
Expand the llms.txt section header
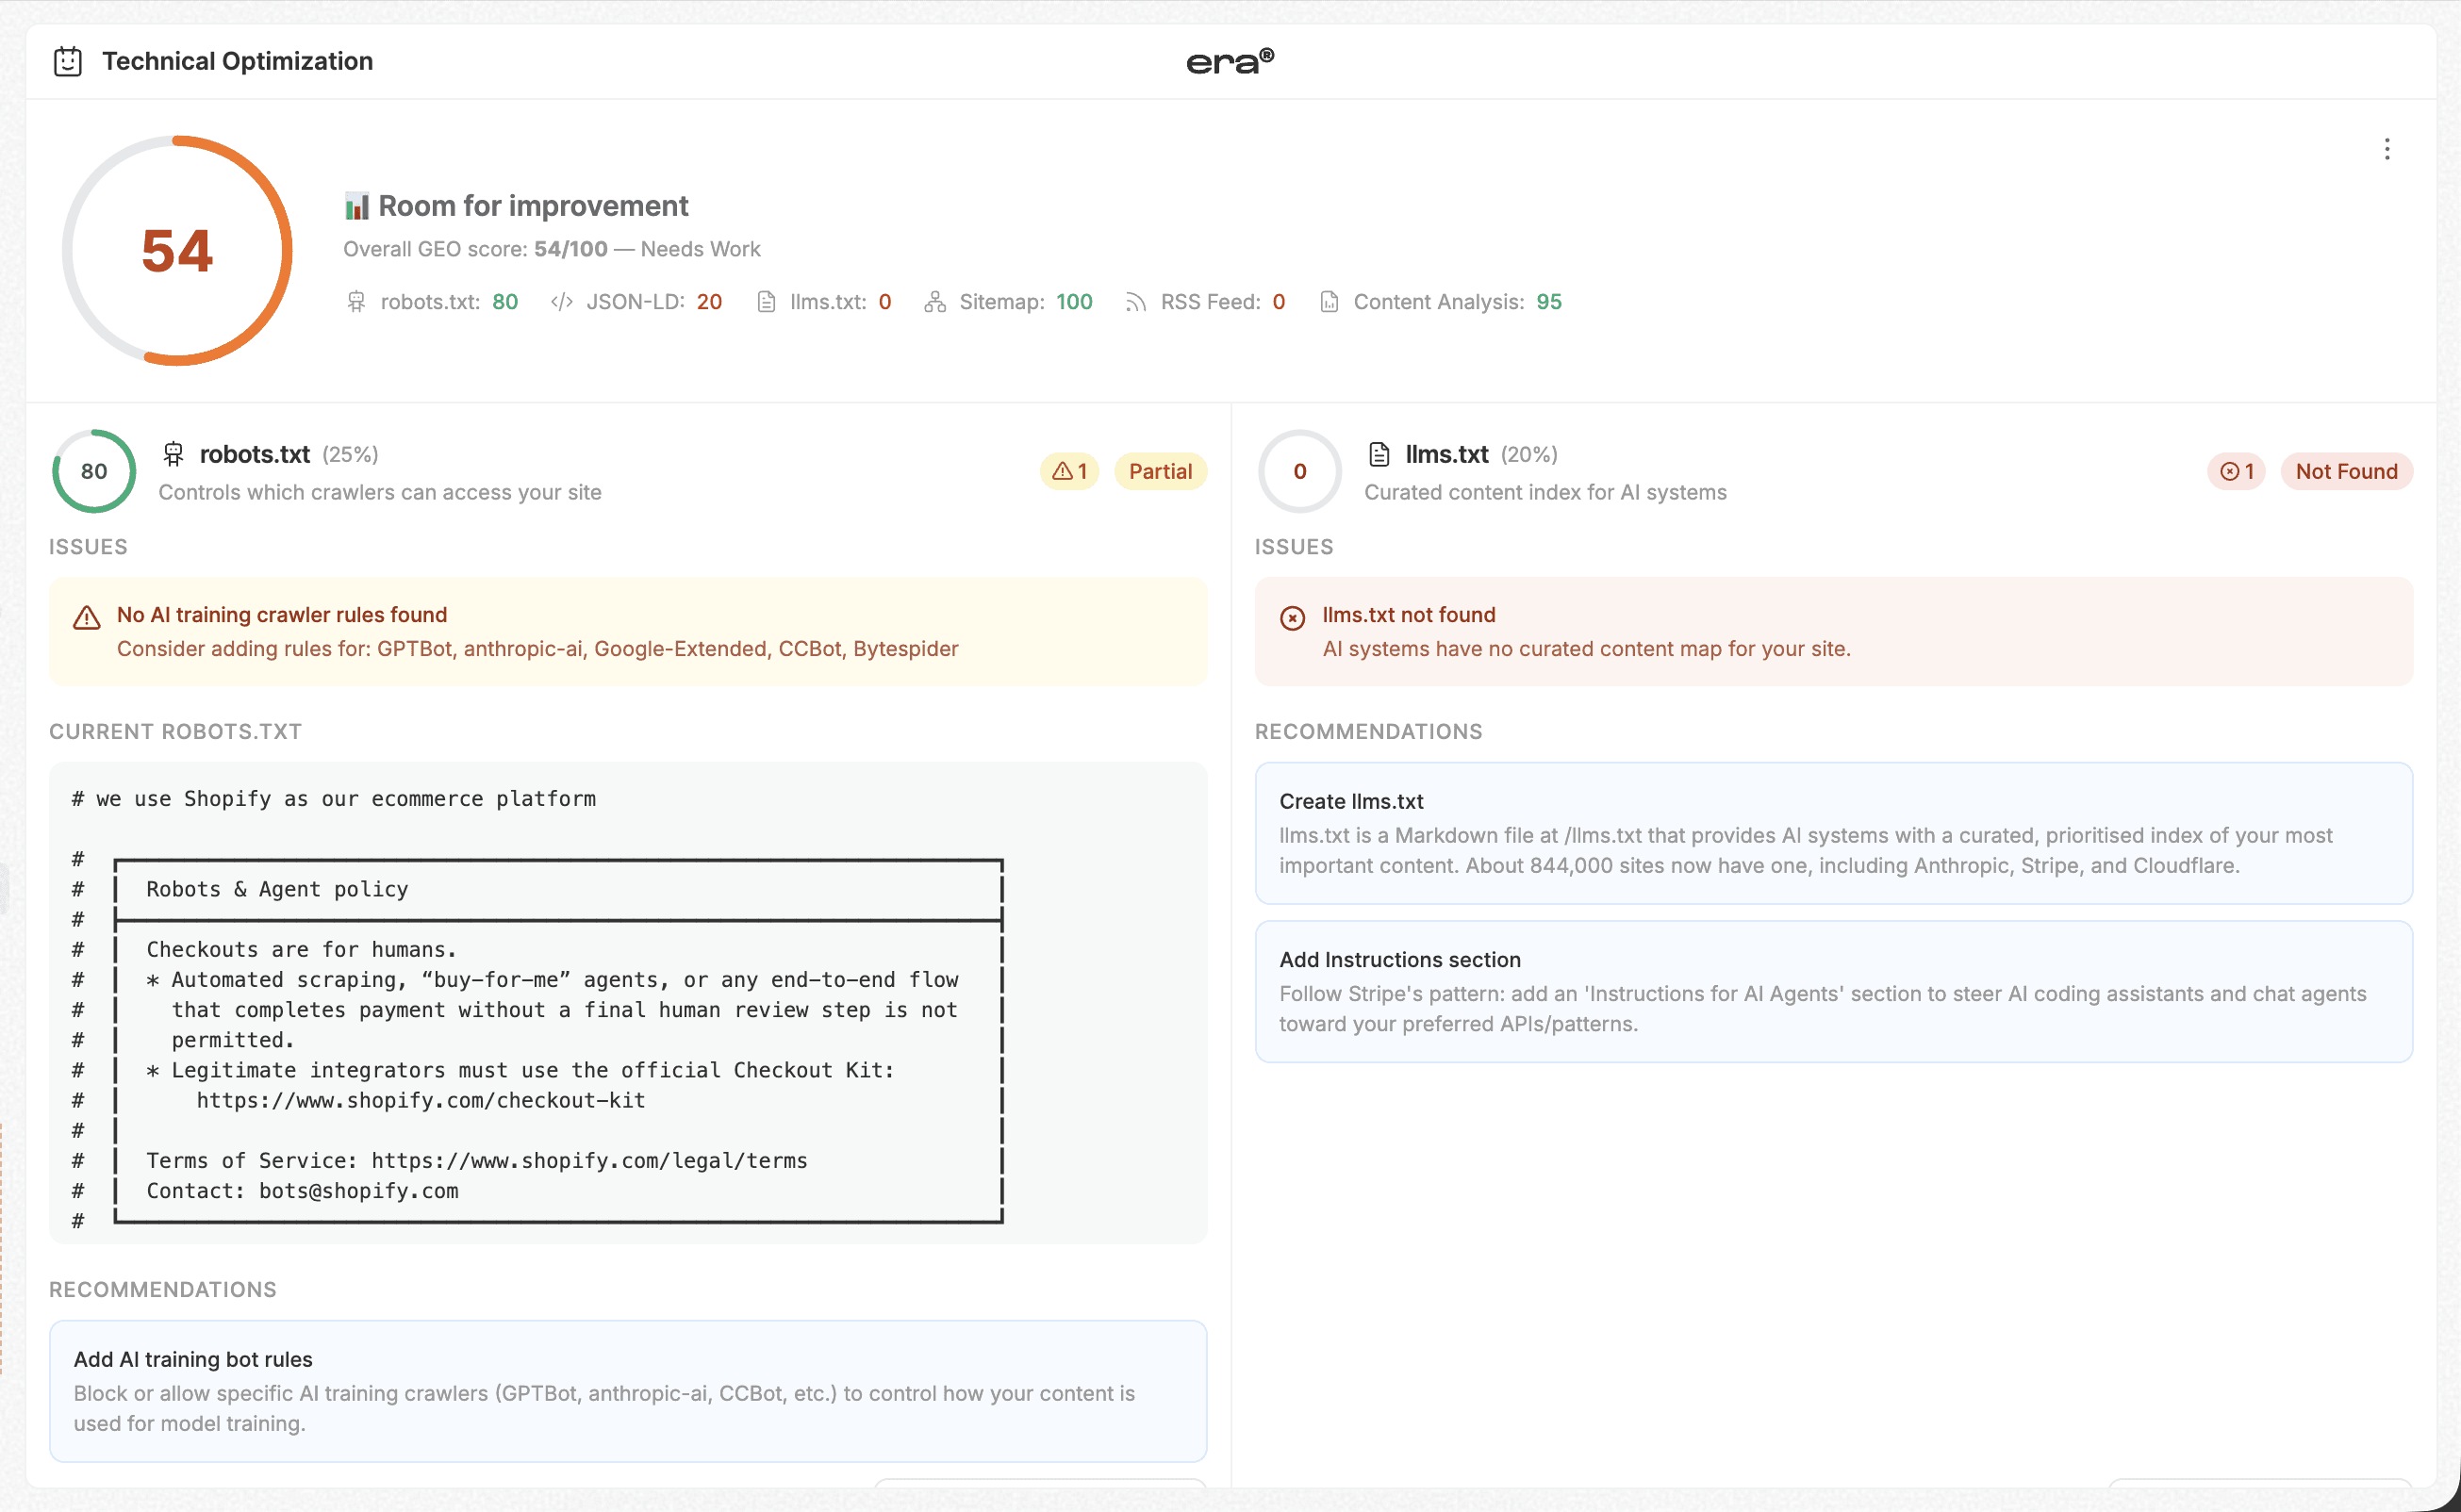pos(1446,454)
